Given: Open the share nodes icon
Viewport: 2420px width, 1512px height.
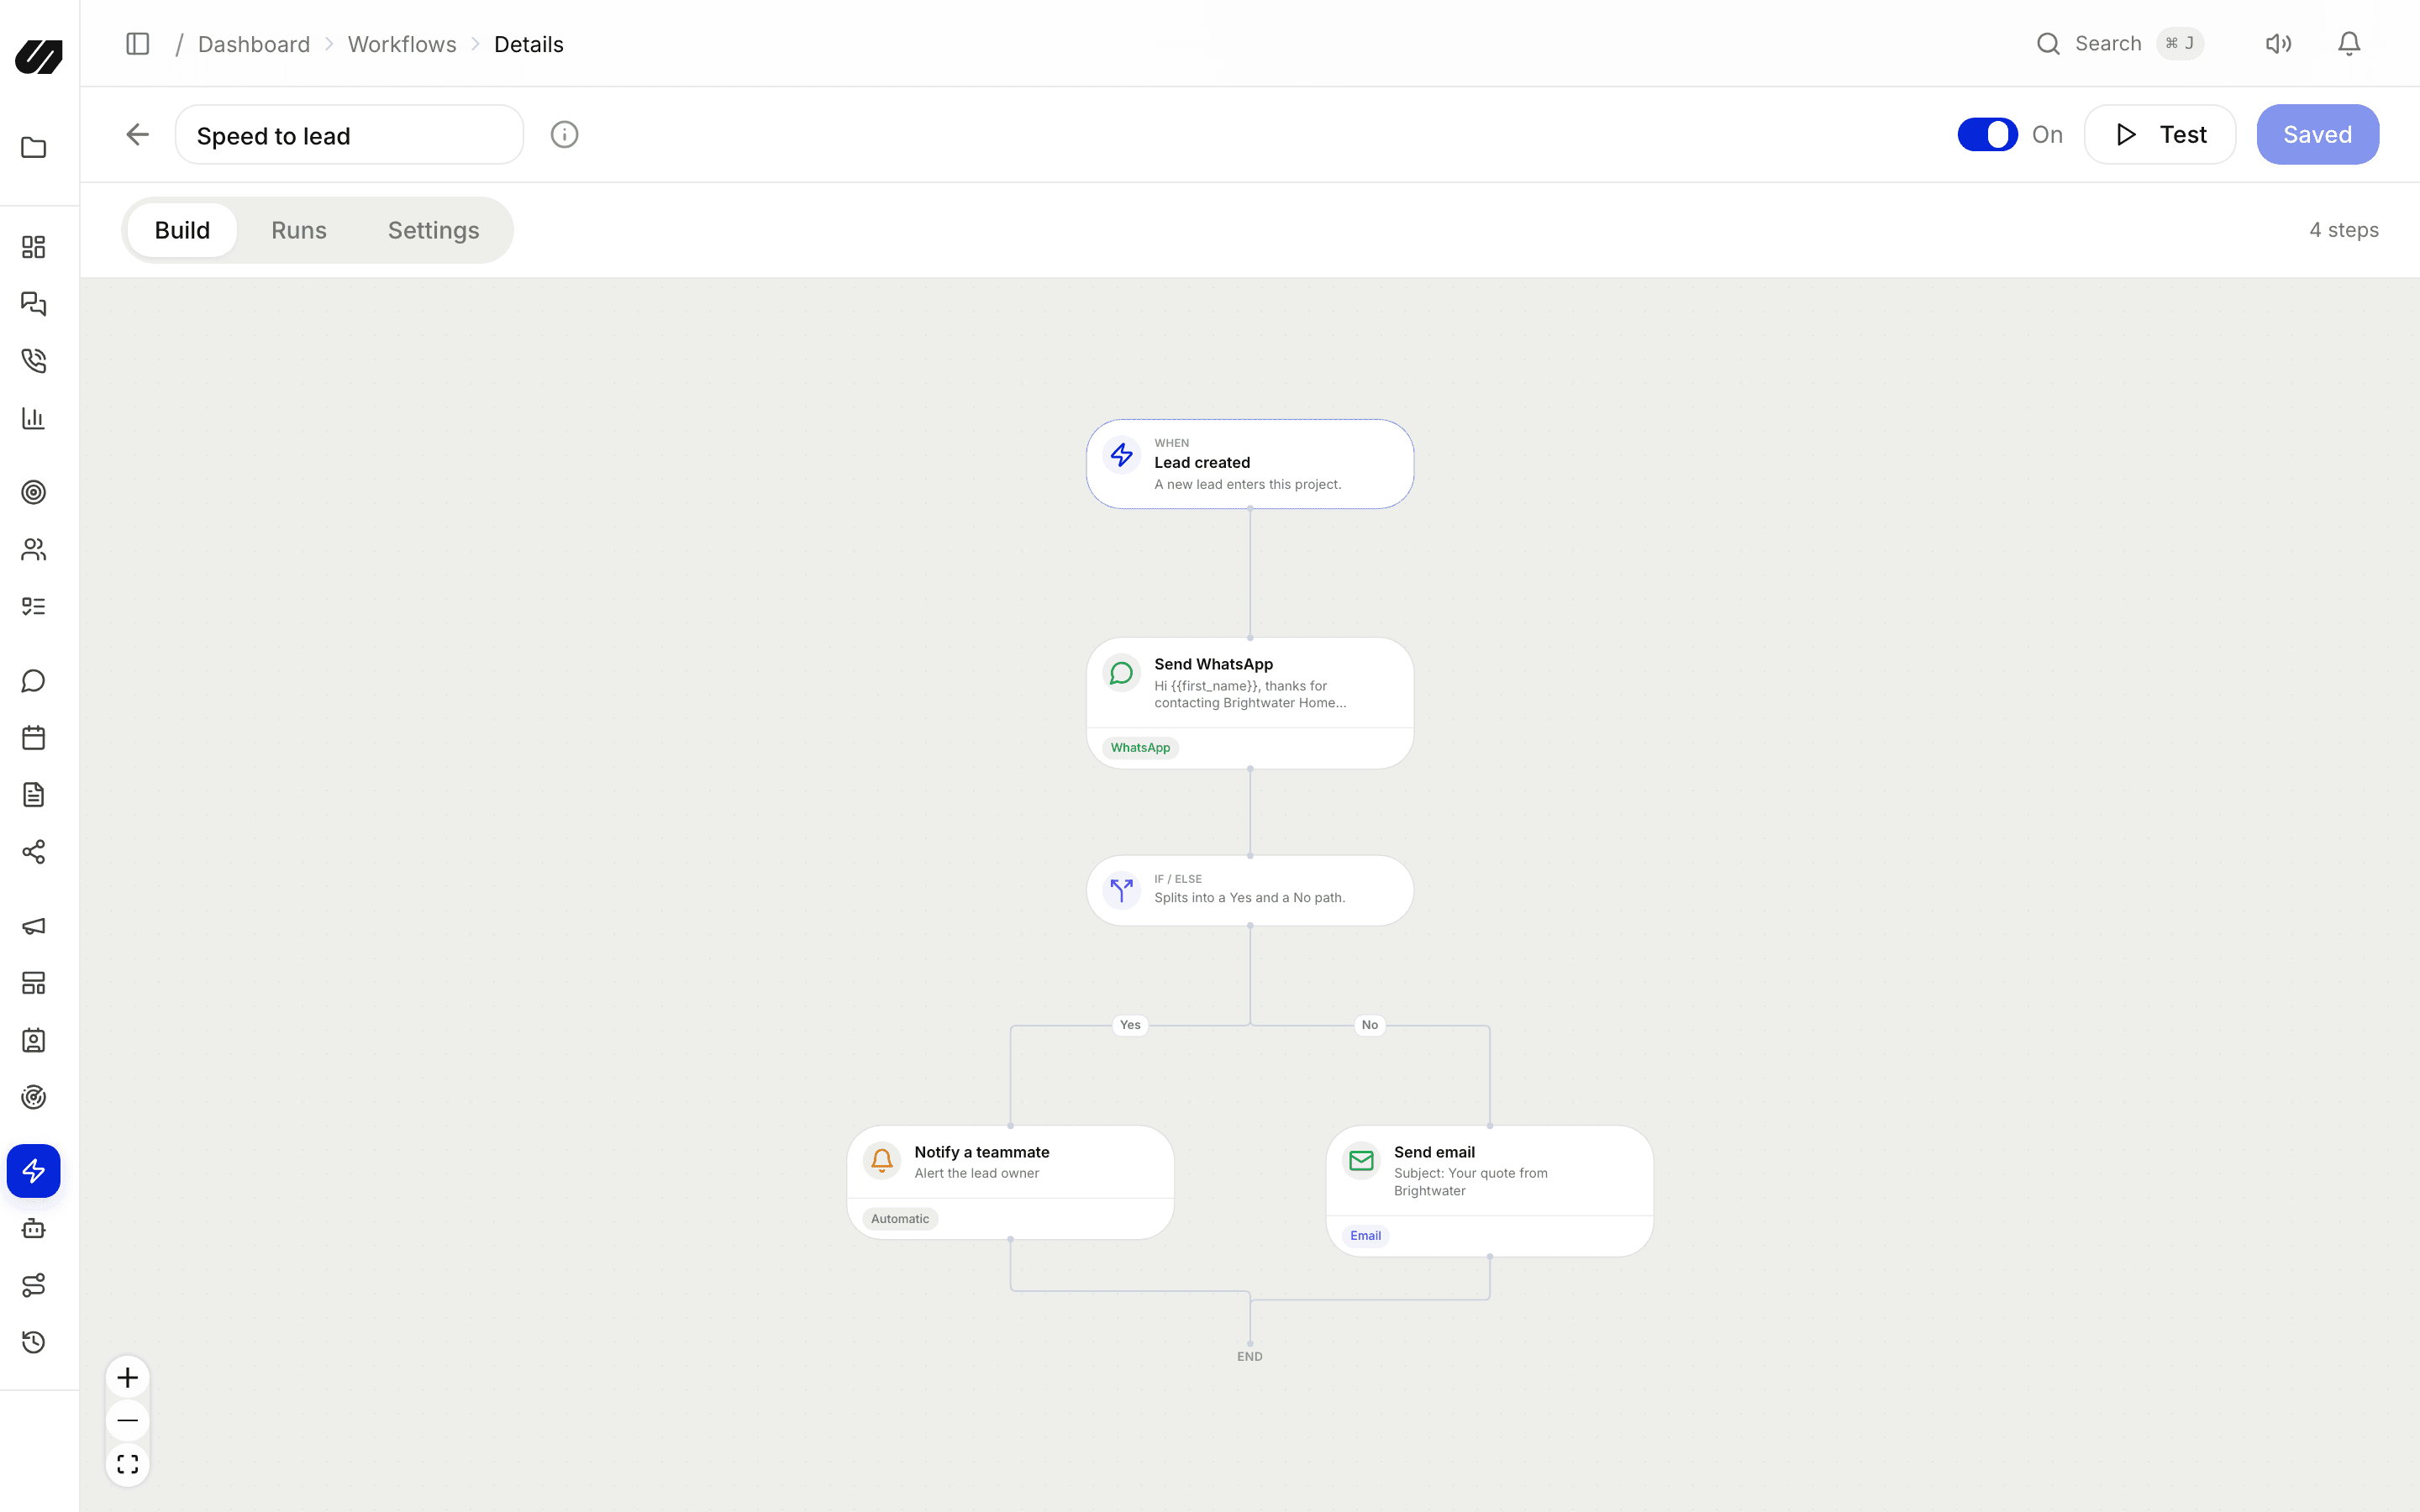Looking at the screenshot, I should tap(34, 852).
